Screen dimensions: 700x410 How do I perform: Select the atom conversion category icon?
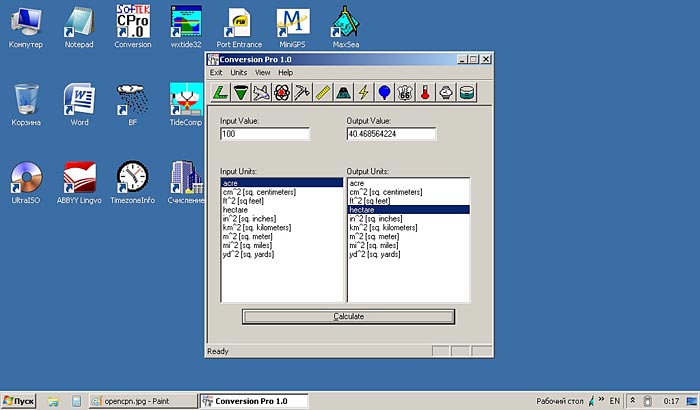point(282,92)
